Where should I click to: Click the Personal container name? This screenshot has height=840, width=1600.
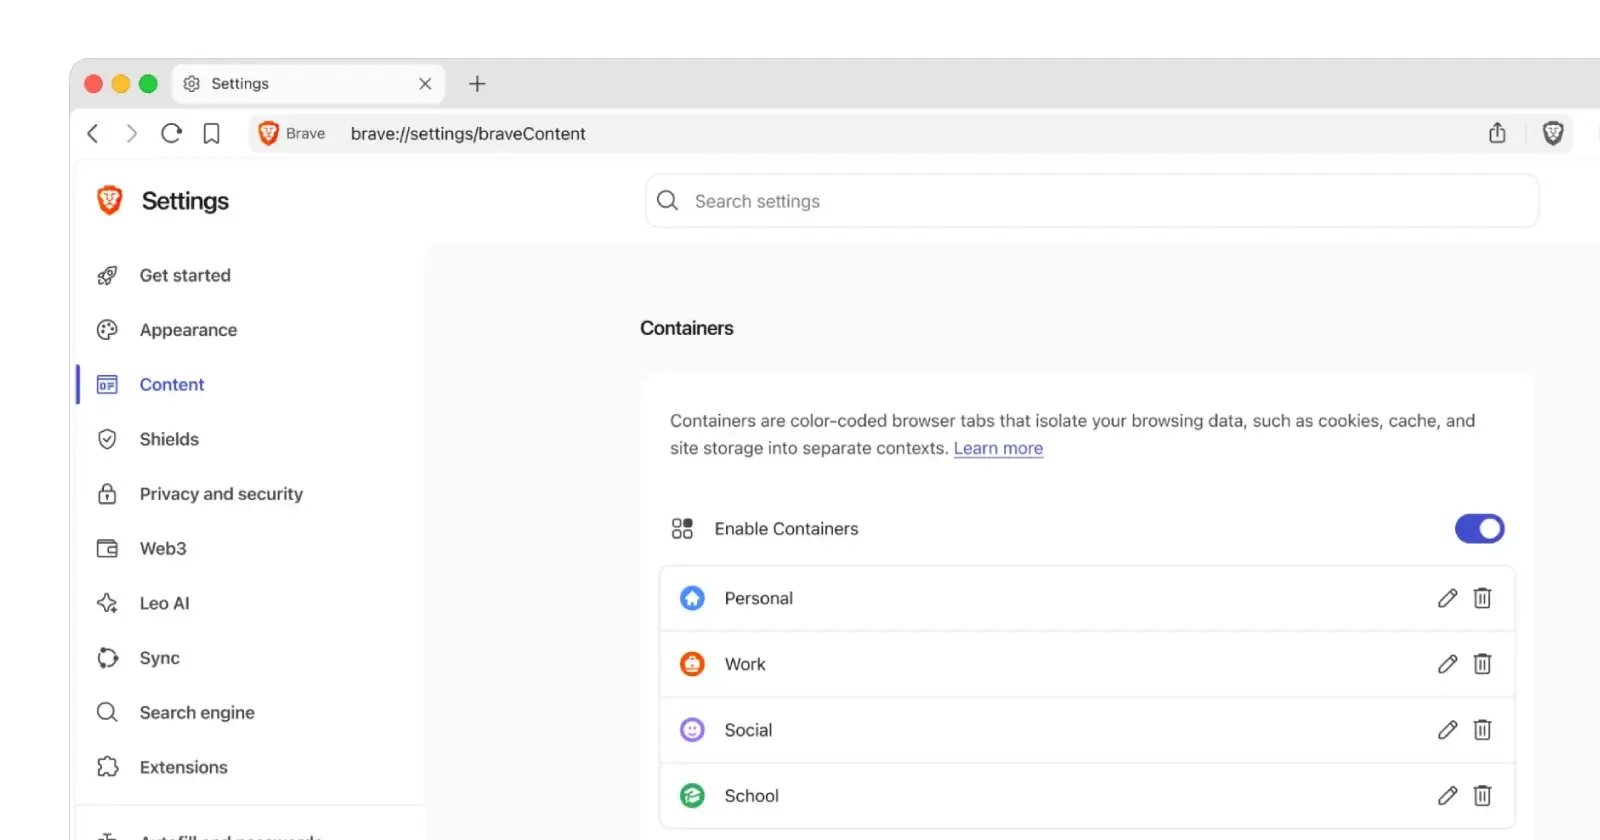(x=758, y=598)
